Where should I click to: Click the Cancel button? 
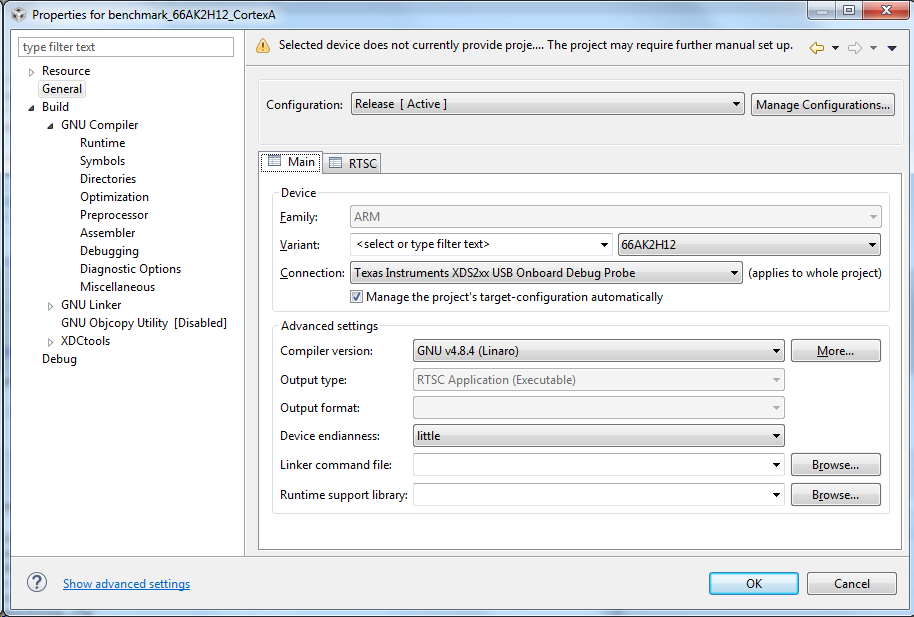pos(852,583)
